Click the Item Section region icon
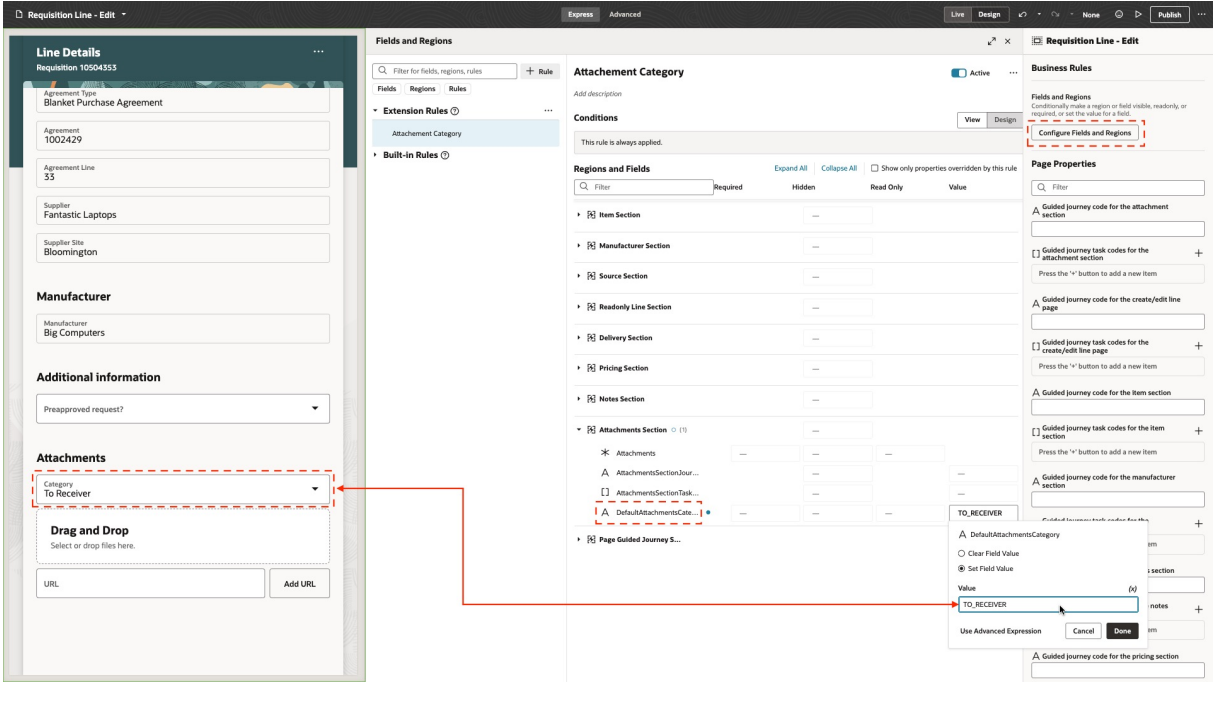 (590, 215)
